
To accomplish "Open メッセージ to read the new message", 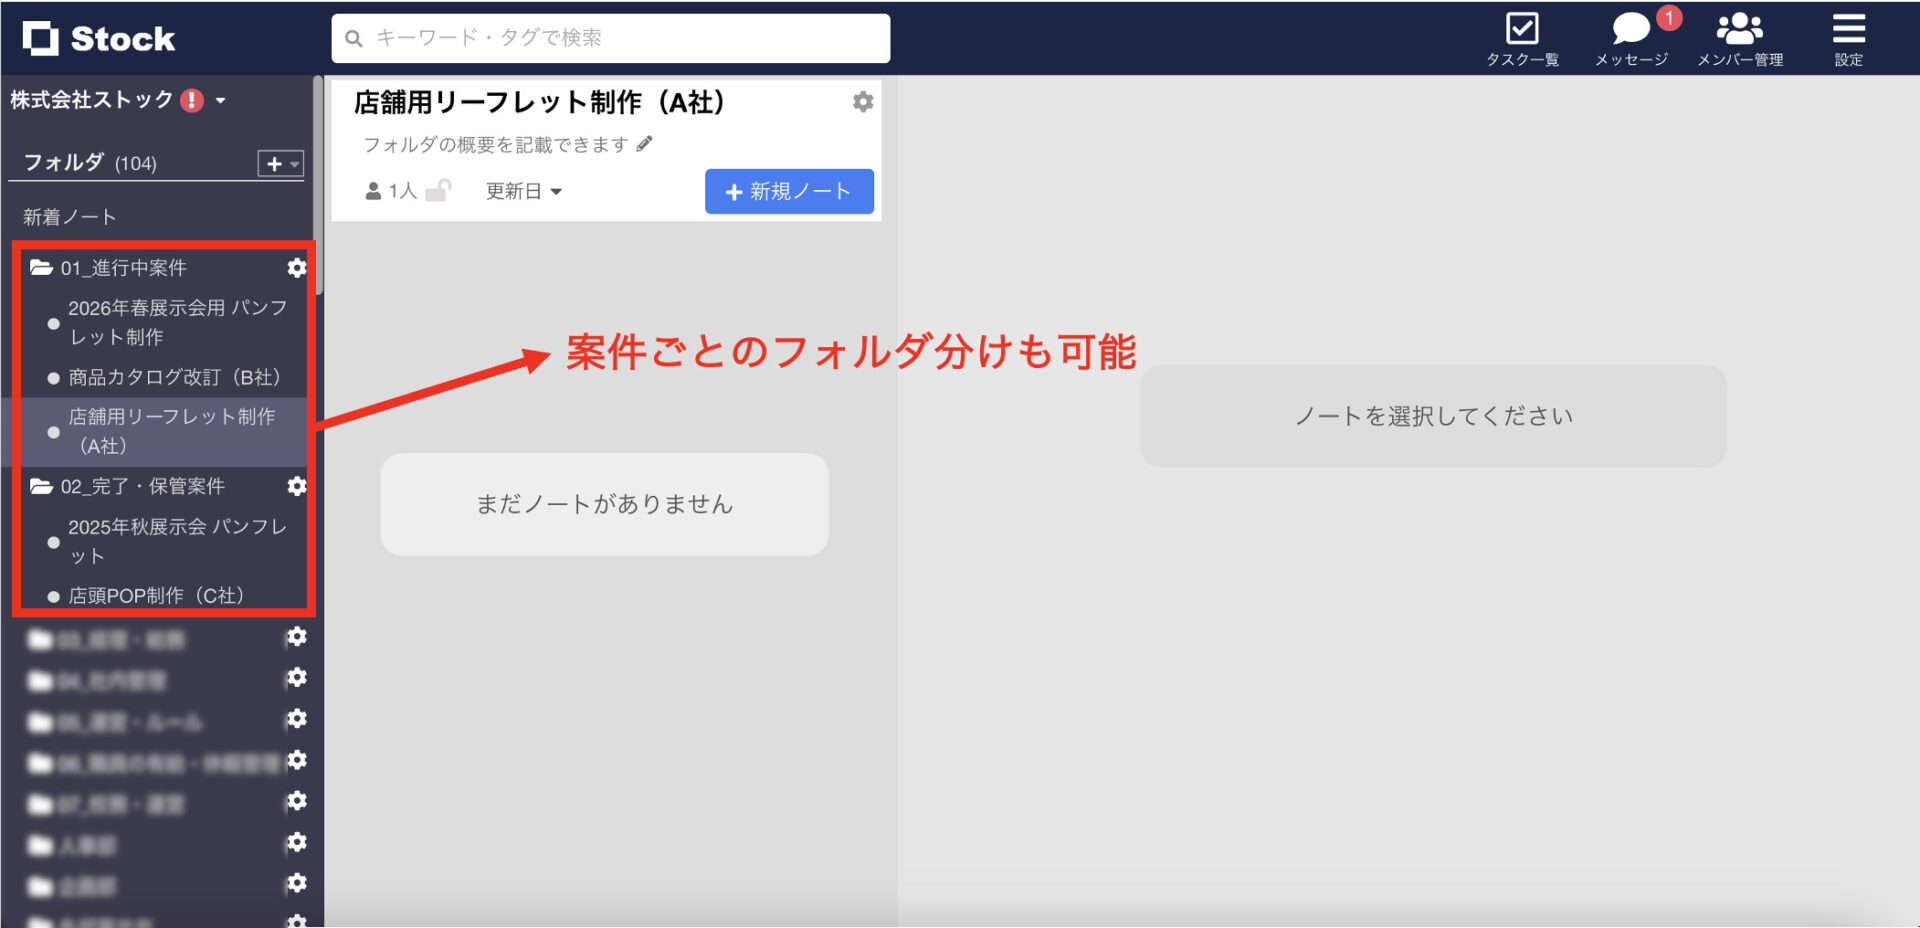I will [x=1631, y=35].
